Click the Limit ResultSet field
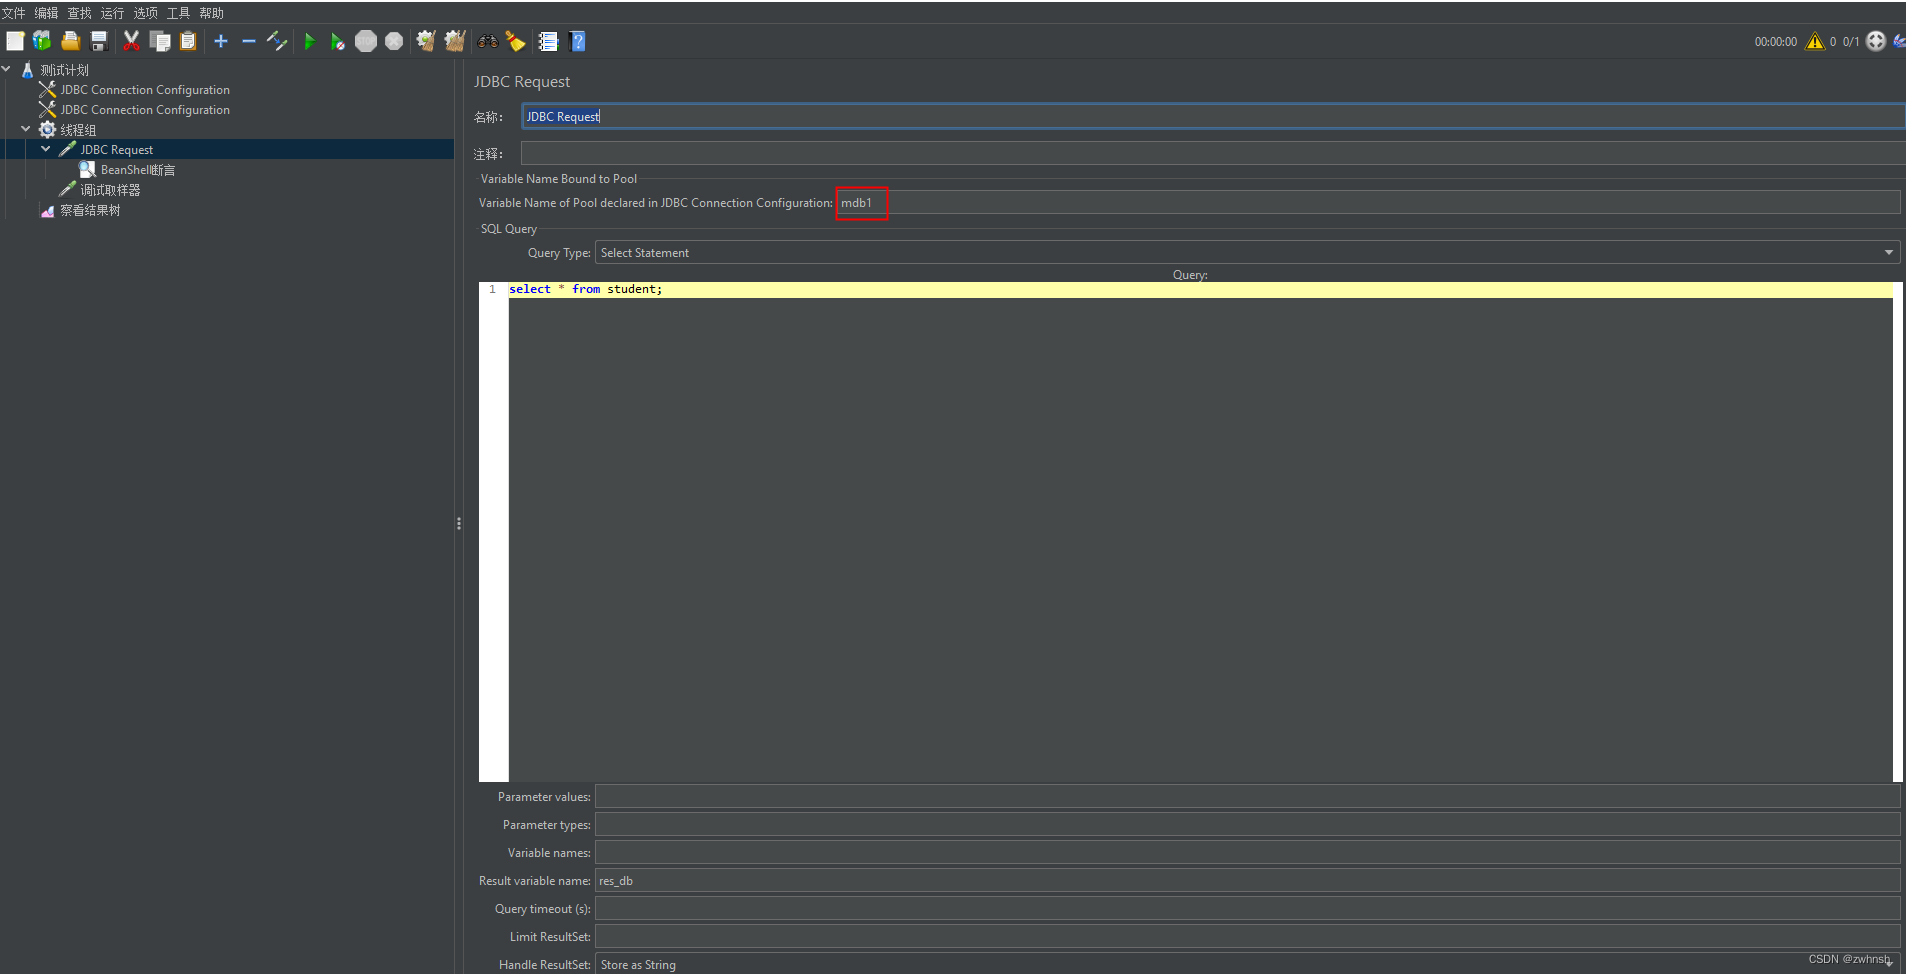The width and height of the screenshot is (1906, 974). (1247, 936)
